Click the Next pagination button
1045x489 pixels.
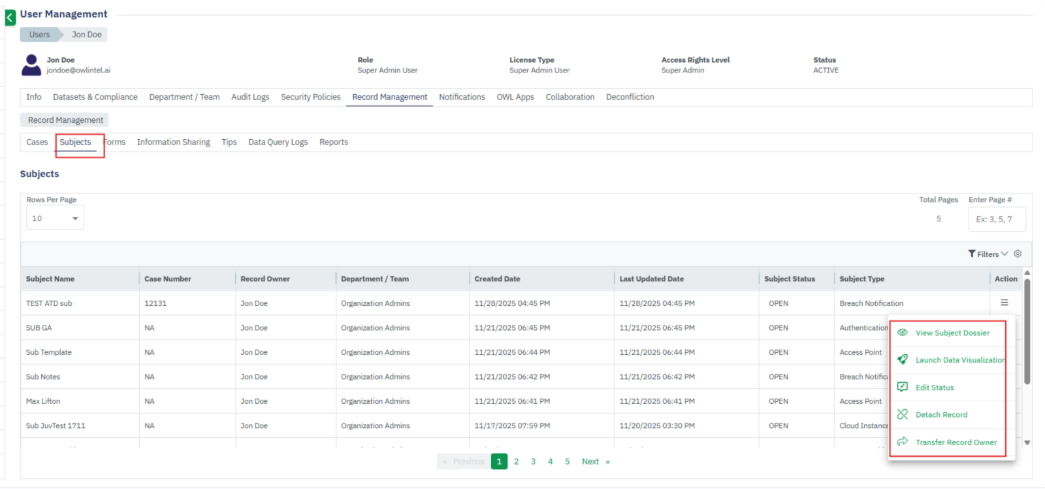(590, 462)
